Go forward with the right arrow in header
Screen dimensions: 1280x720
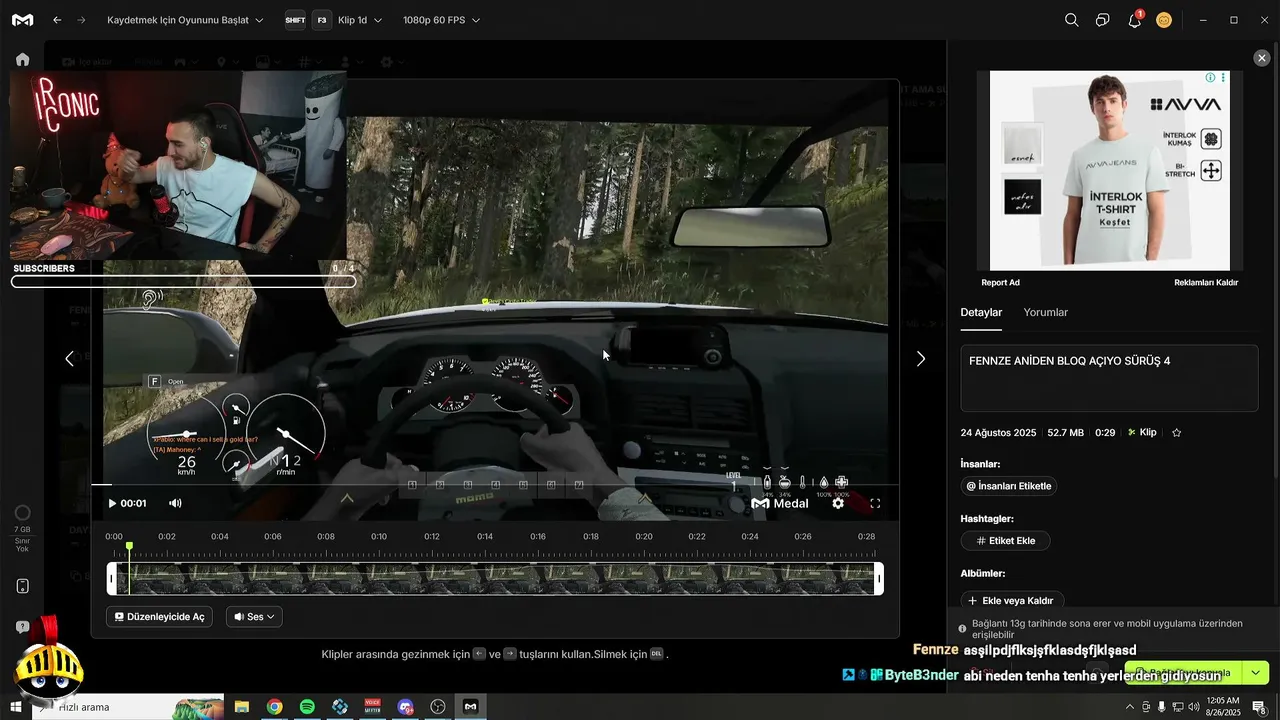tap(81, 20)
